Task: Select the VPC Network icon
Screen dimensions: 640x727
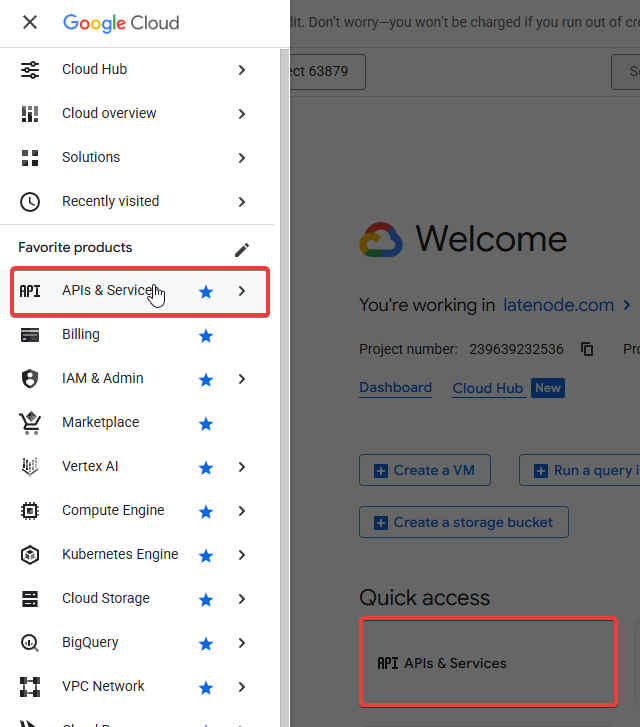Action: click(30, 687)
